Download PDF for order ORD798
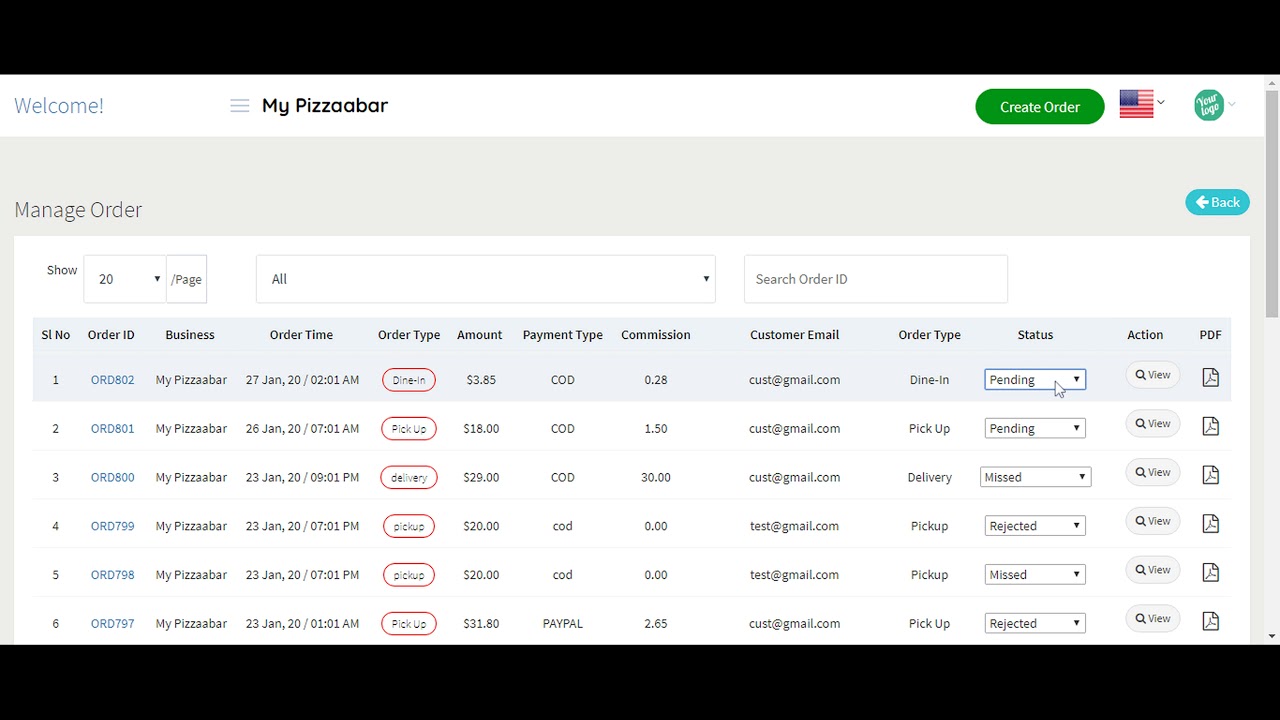 tap(1210, 572)
